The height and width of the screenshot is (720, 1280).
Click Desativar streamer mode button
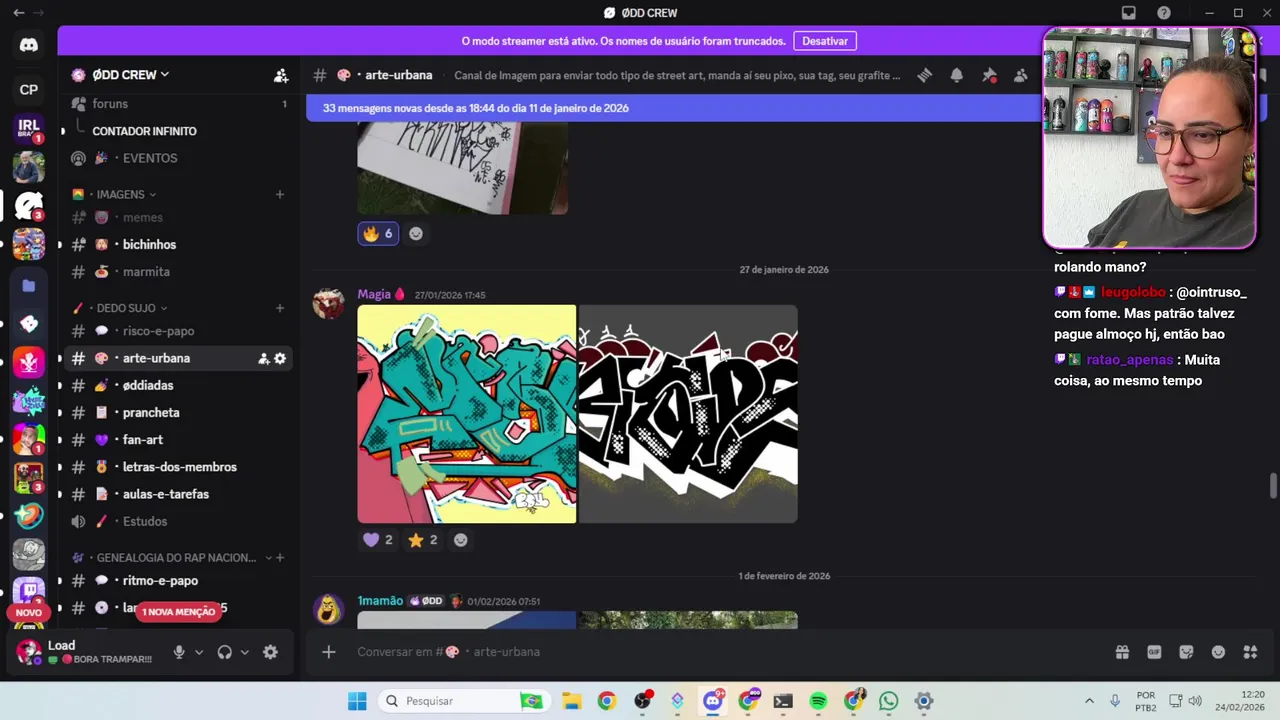825,41
